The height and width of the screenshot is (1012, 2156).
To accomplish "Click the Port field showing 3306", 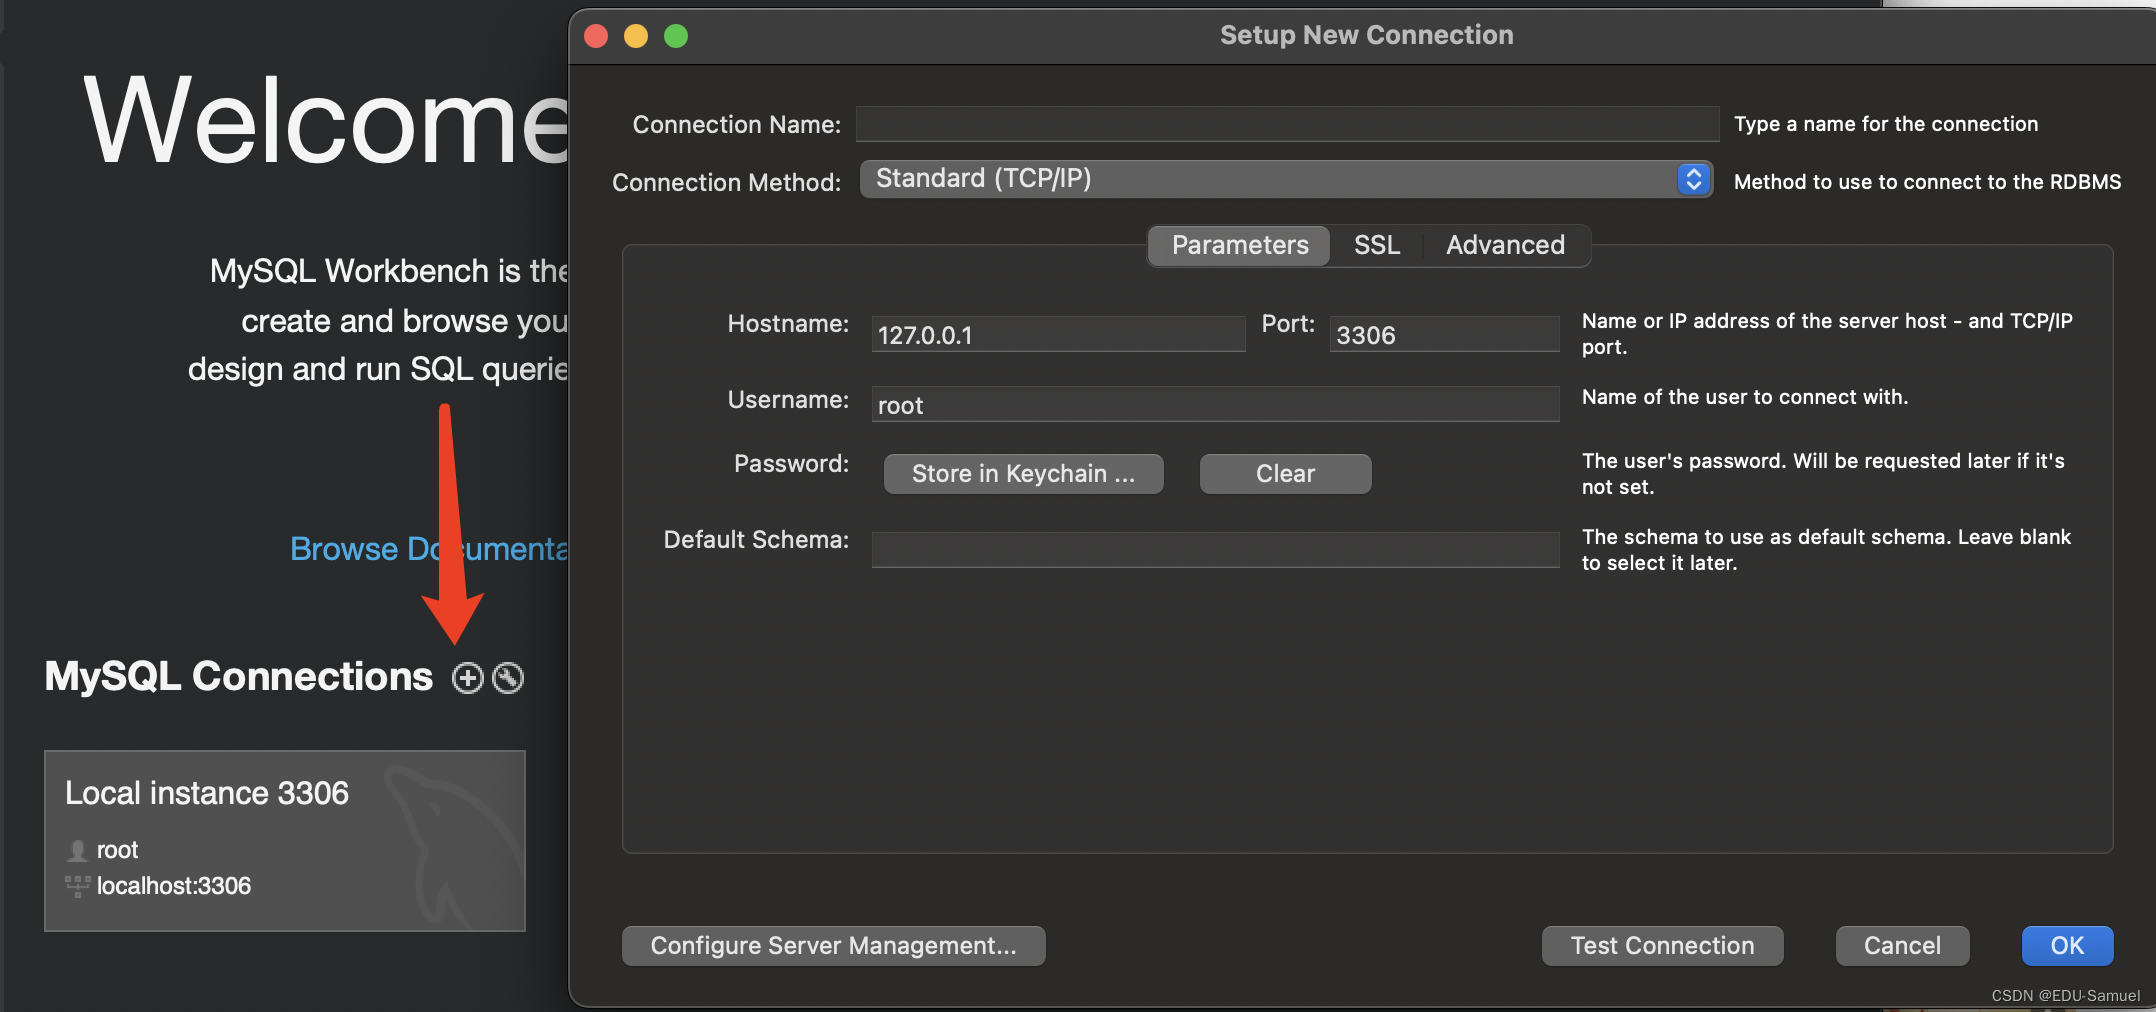I will pos(1444,334).
